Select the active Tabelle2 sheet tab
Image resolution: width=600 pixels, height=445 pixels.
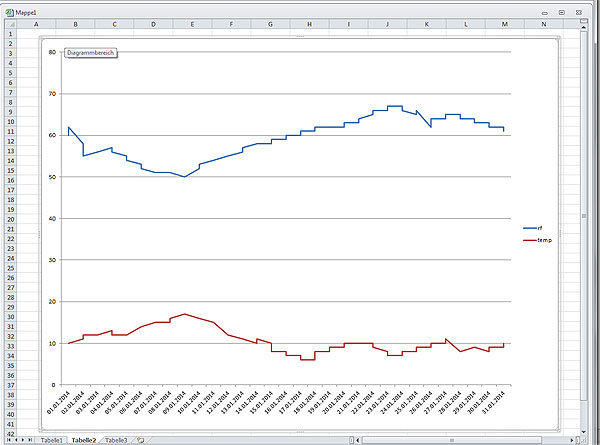(83, 440)
